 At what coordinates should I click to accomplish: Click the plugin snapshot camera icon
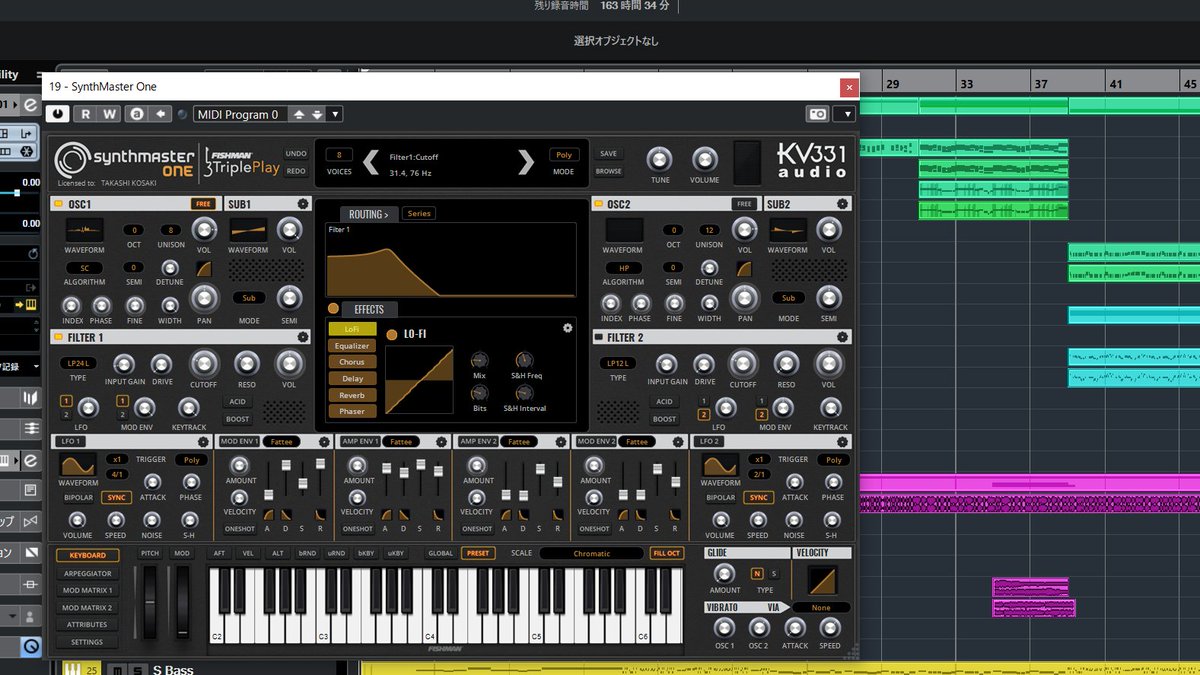[818, 114]
